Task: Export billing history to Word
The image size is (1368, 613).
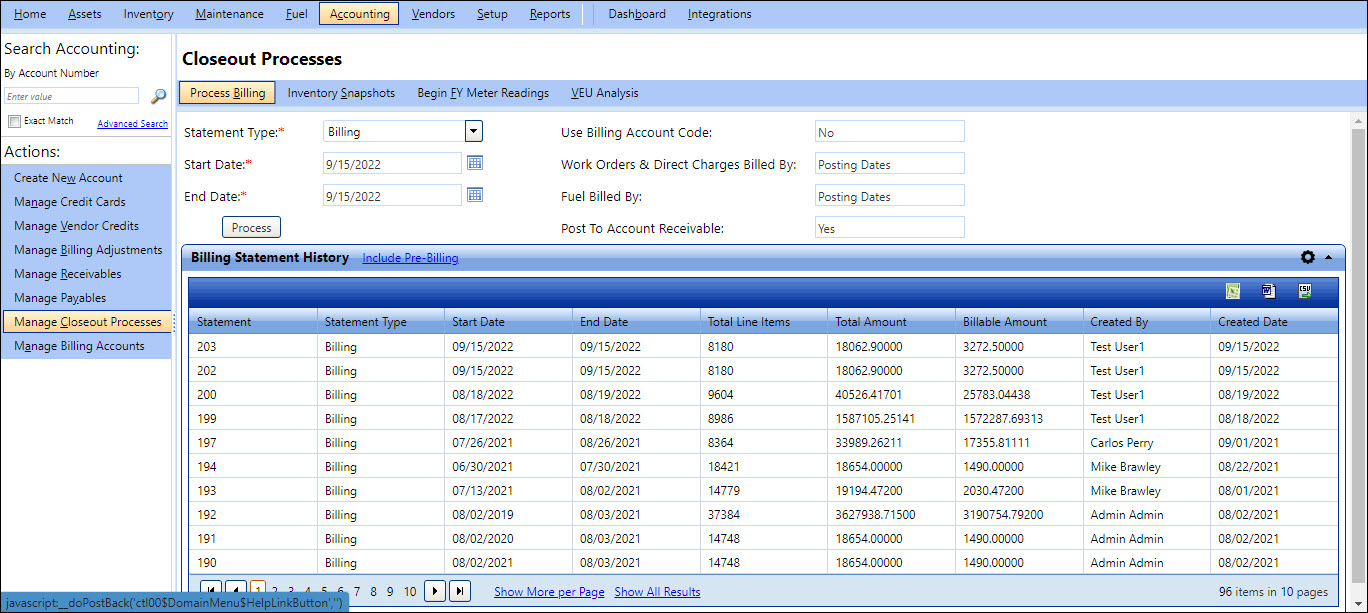Action: [x=1269, y=291]
